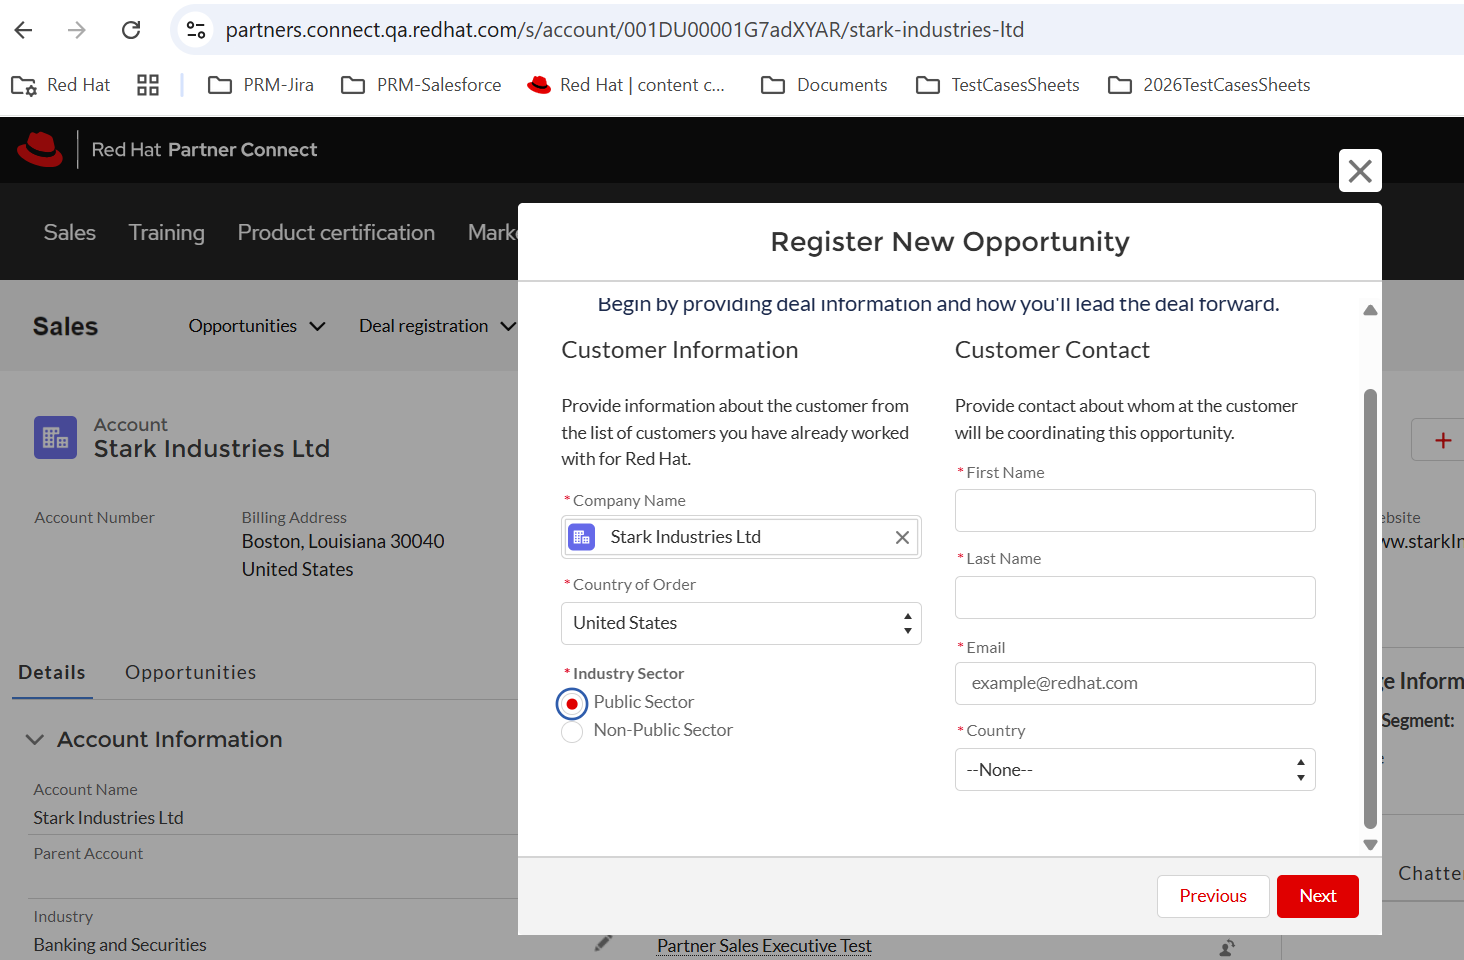Screen dimensions: 1464x960
Task: Click the Previous button
Action: coord(1212,896)
